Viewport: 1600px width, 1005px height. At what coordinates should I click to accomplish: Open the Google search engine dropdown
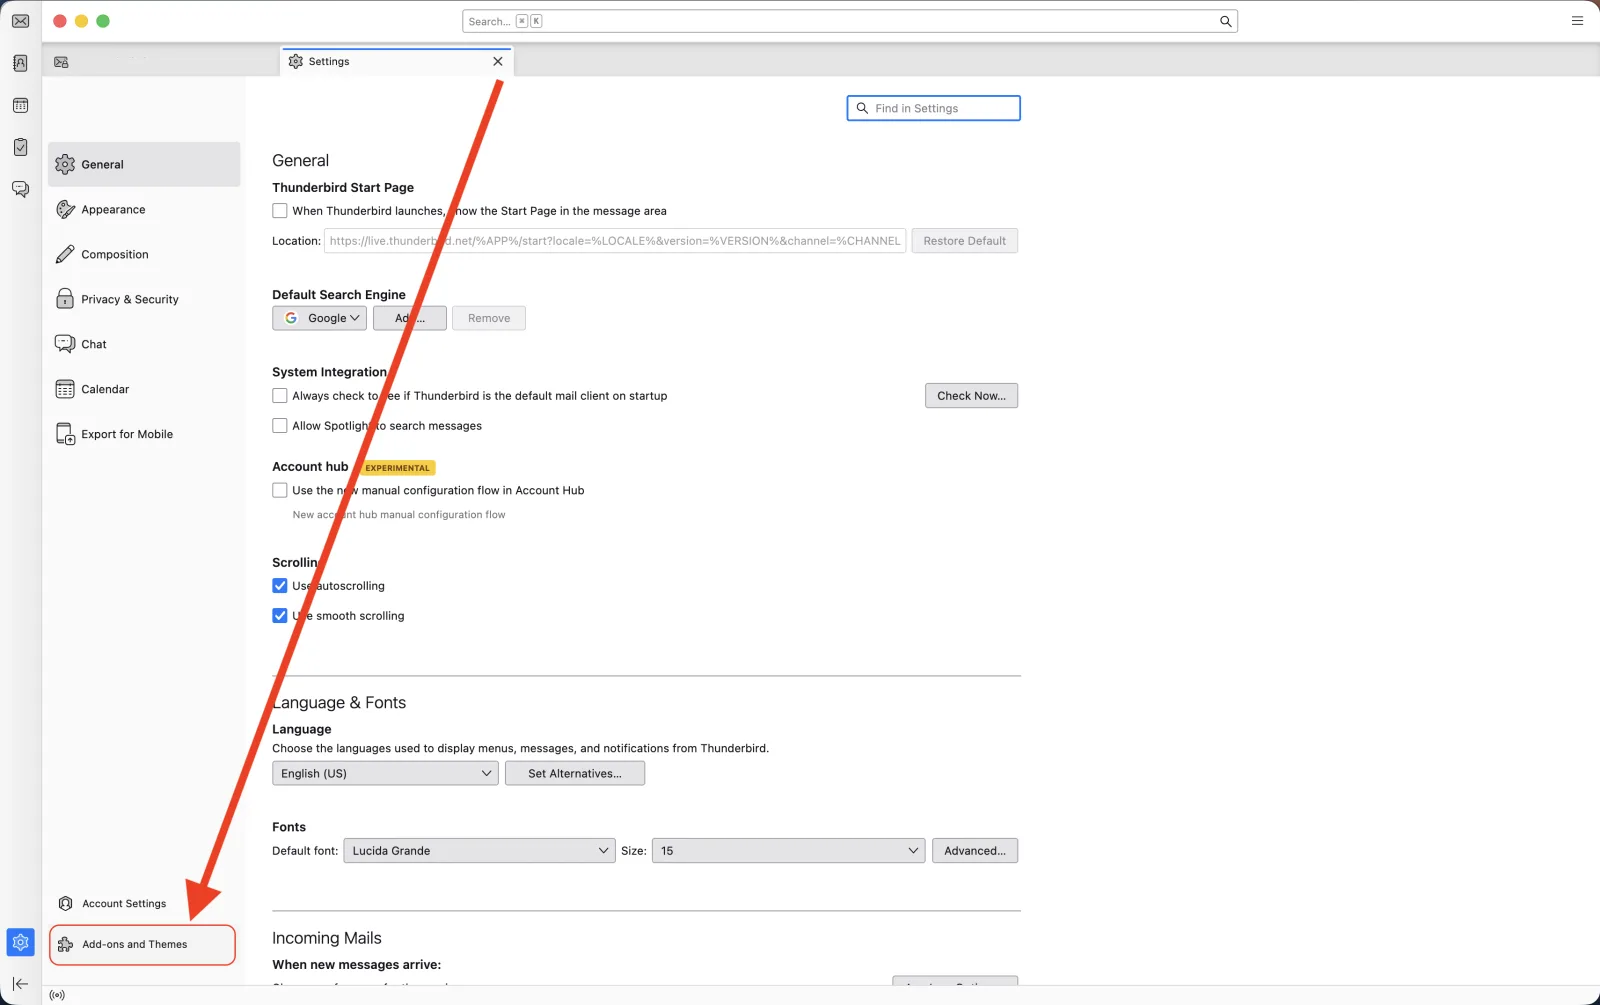click(320, 318)
